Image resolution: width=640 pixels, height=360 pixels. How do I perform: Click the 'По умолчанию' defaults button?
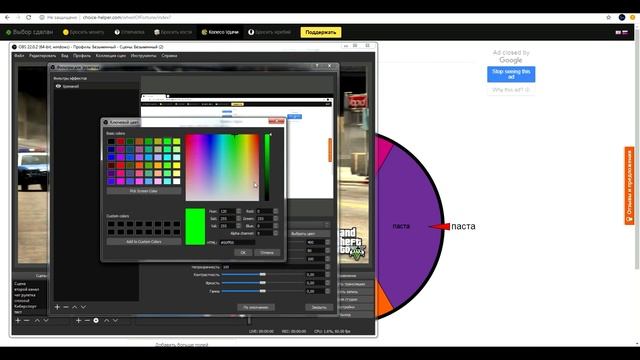tap(256, 307)
